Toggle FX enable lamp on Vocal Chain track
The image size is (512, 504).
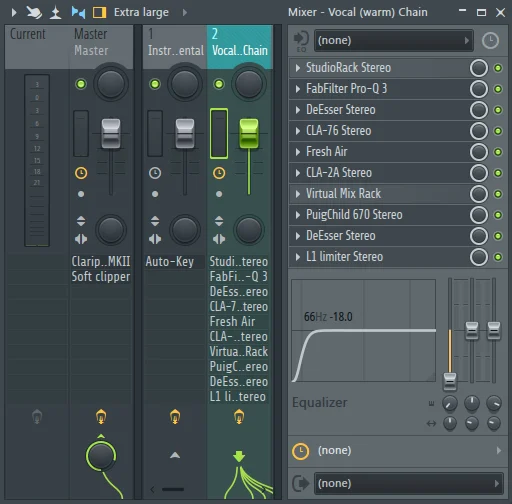pyautogui.click(x=239, y=417)
